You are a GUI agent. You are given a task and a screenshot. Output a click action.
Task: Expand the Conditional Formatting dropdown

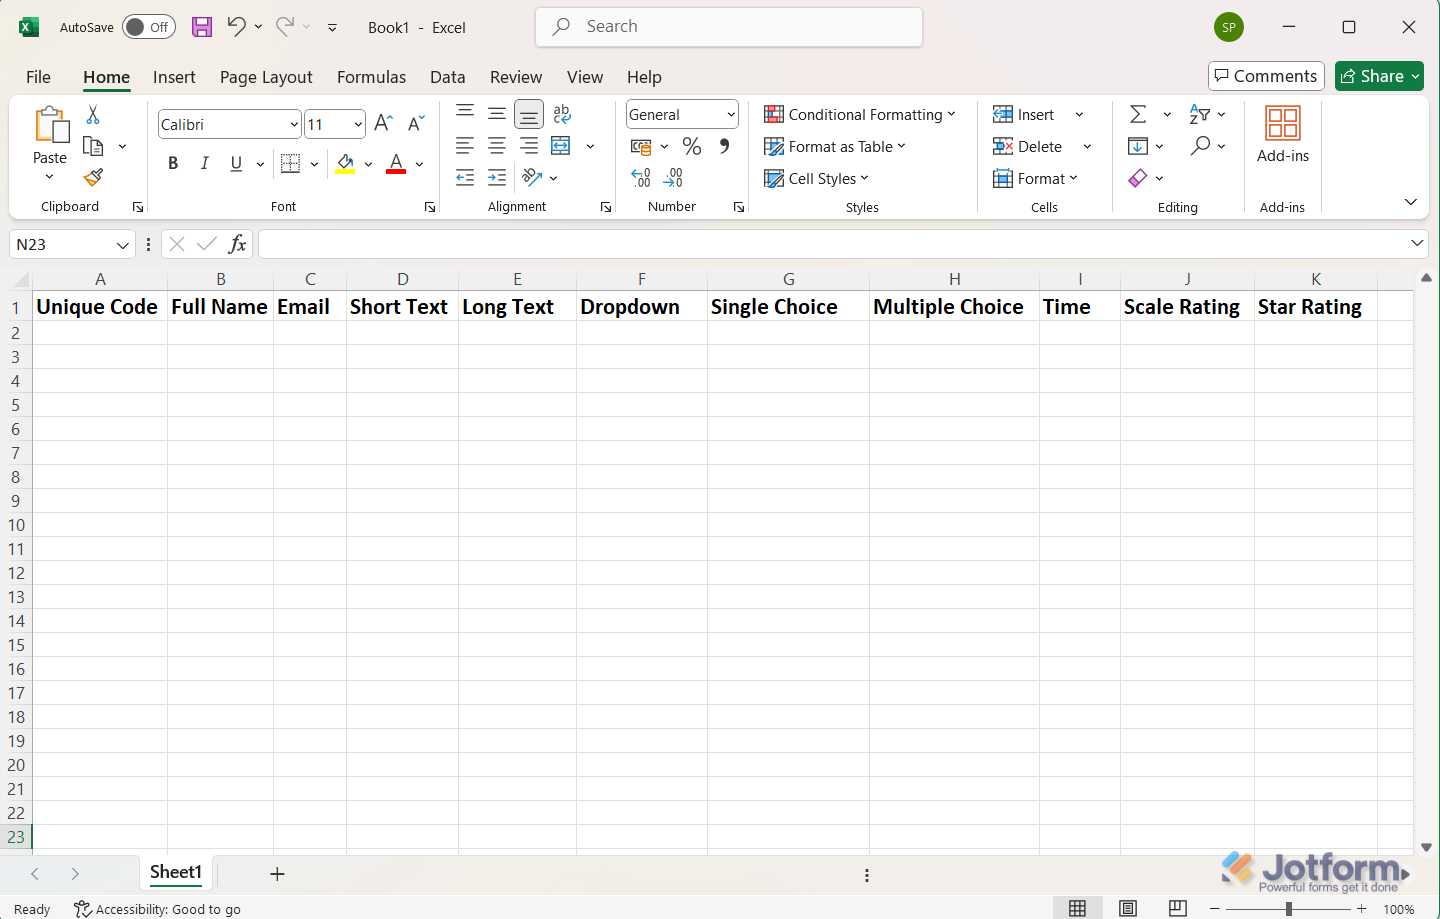tap(860, 114)
